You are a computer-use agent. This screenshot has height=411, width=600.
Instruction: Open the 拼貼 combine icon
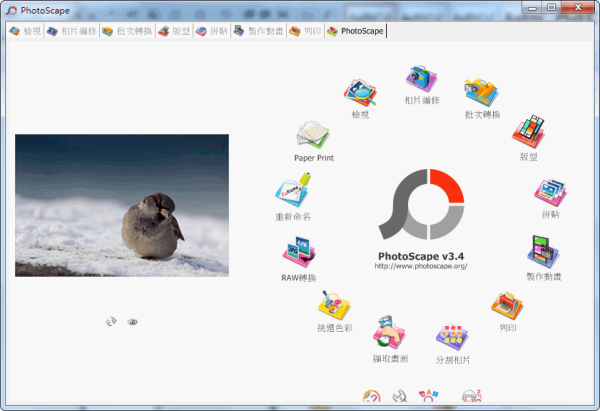coord(550,192)
